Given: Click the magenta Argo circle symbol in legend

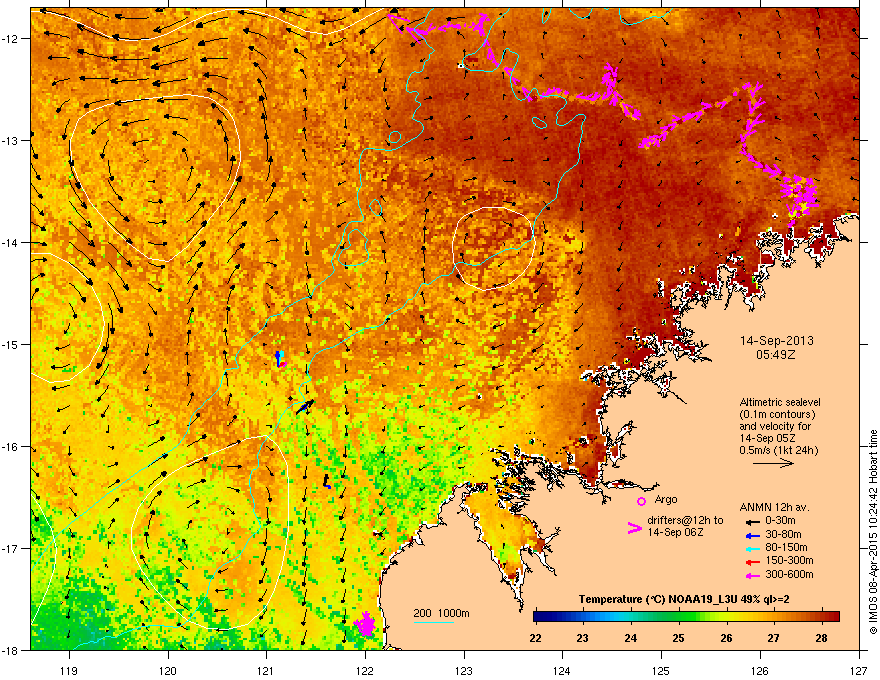Looking at the screenshot, I should click(x=641, y=501).
